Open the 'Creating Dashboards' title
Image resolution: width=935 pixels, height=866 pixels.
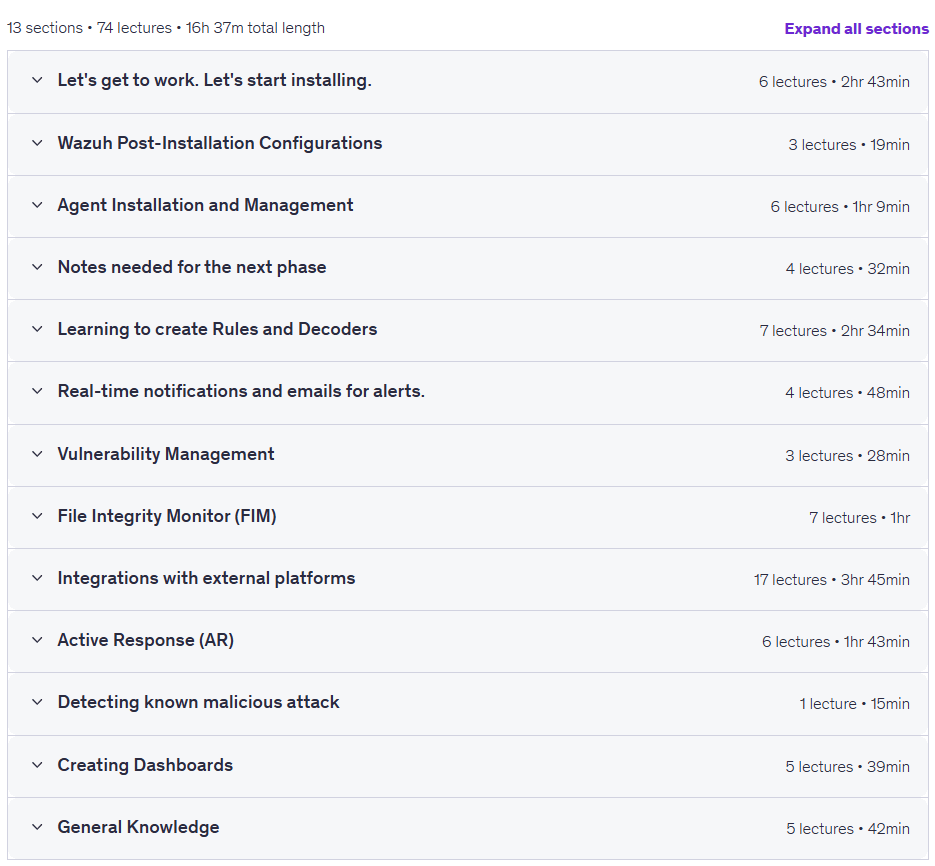[x=145, y=765]
